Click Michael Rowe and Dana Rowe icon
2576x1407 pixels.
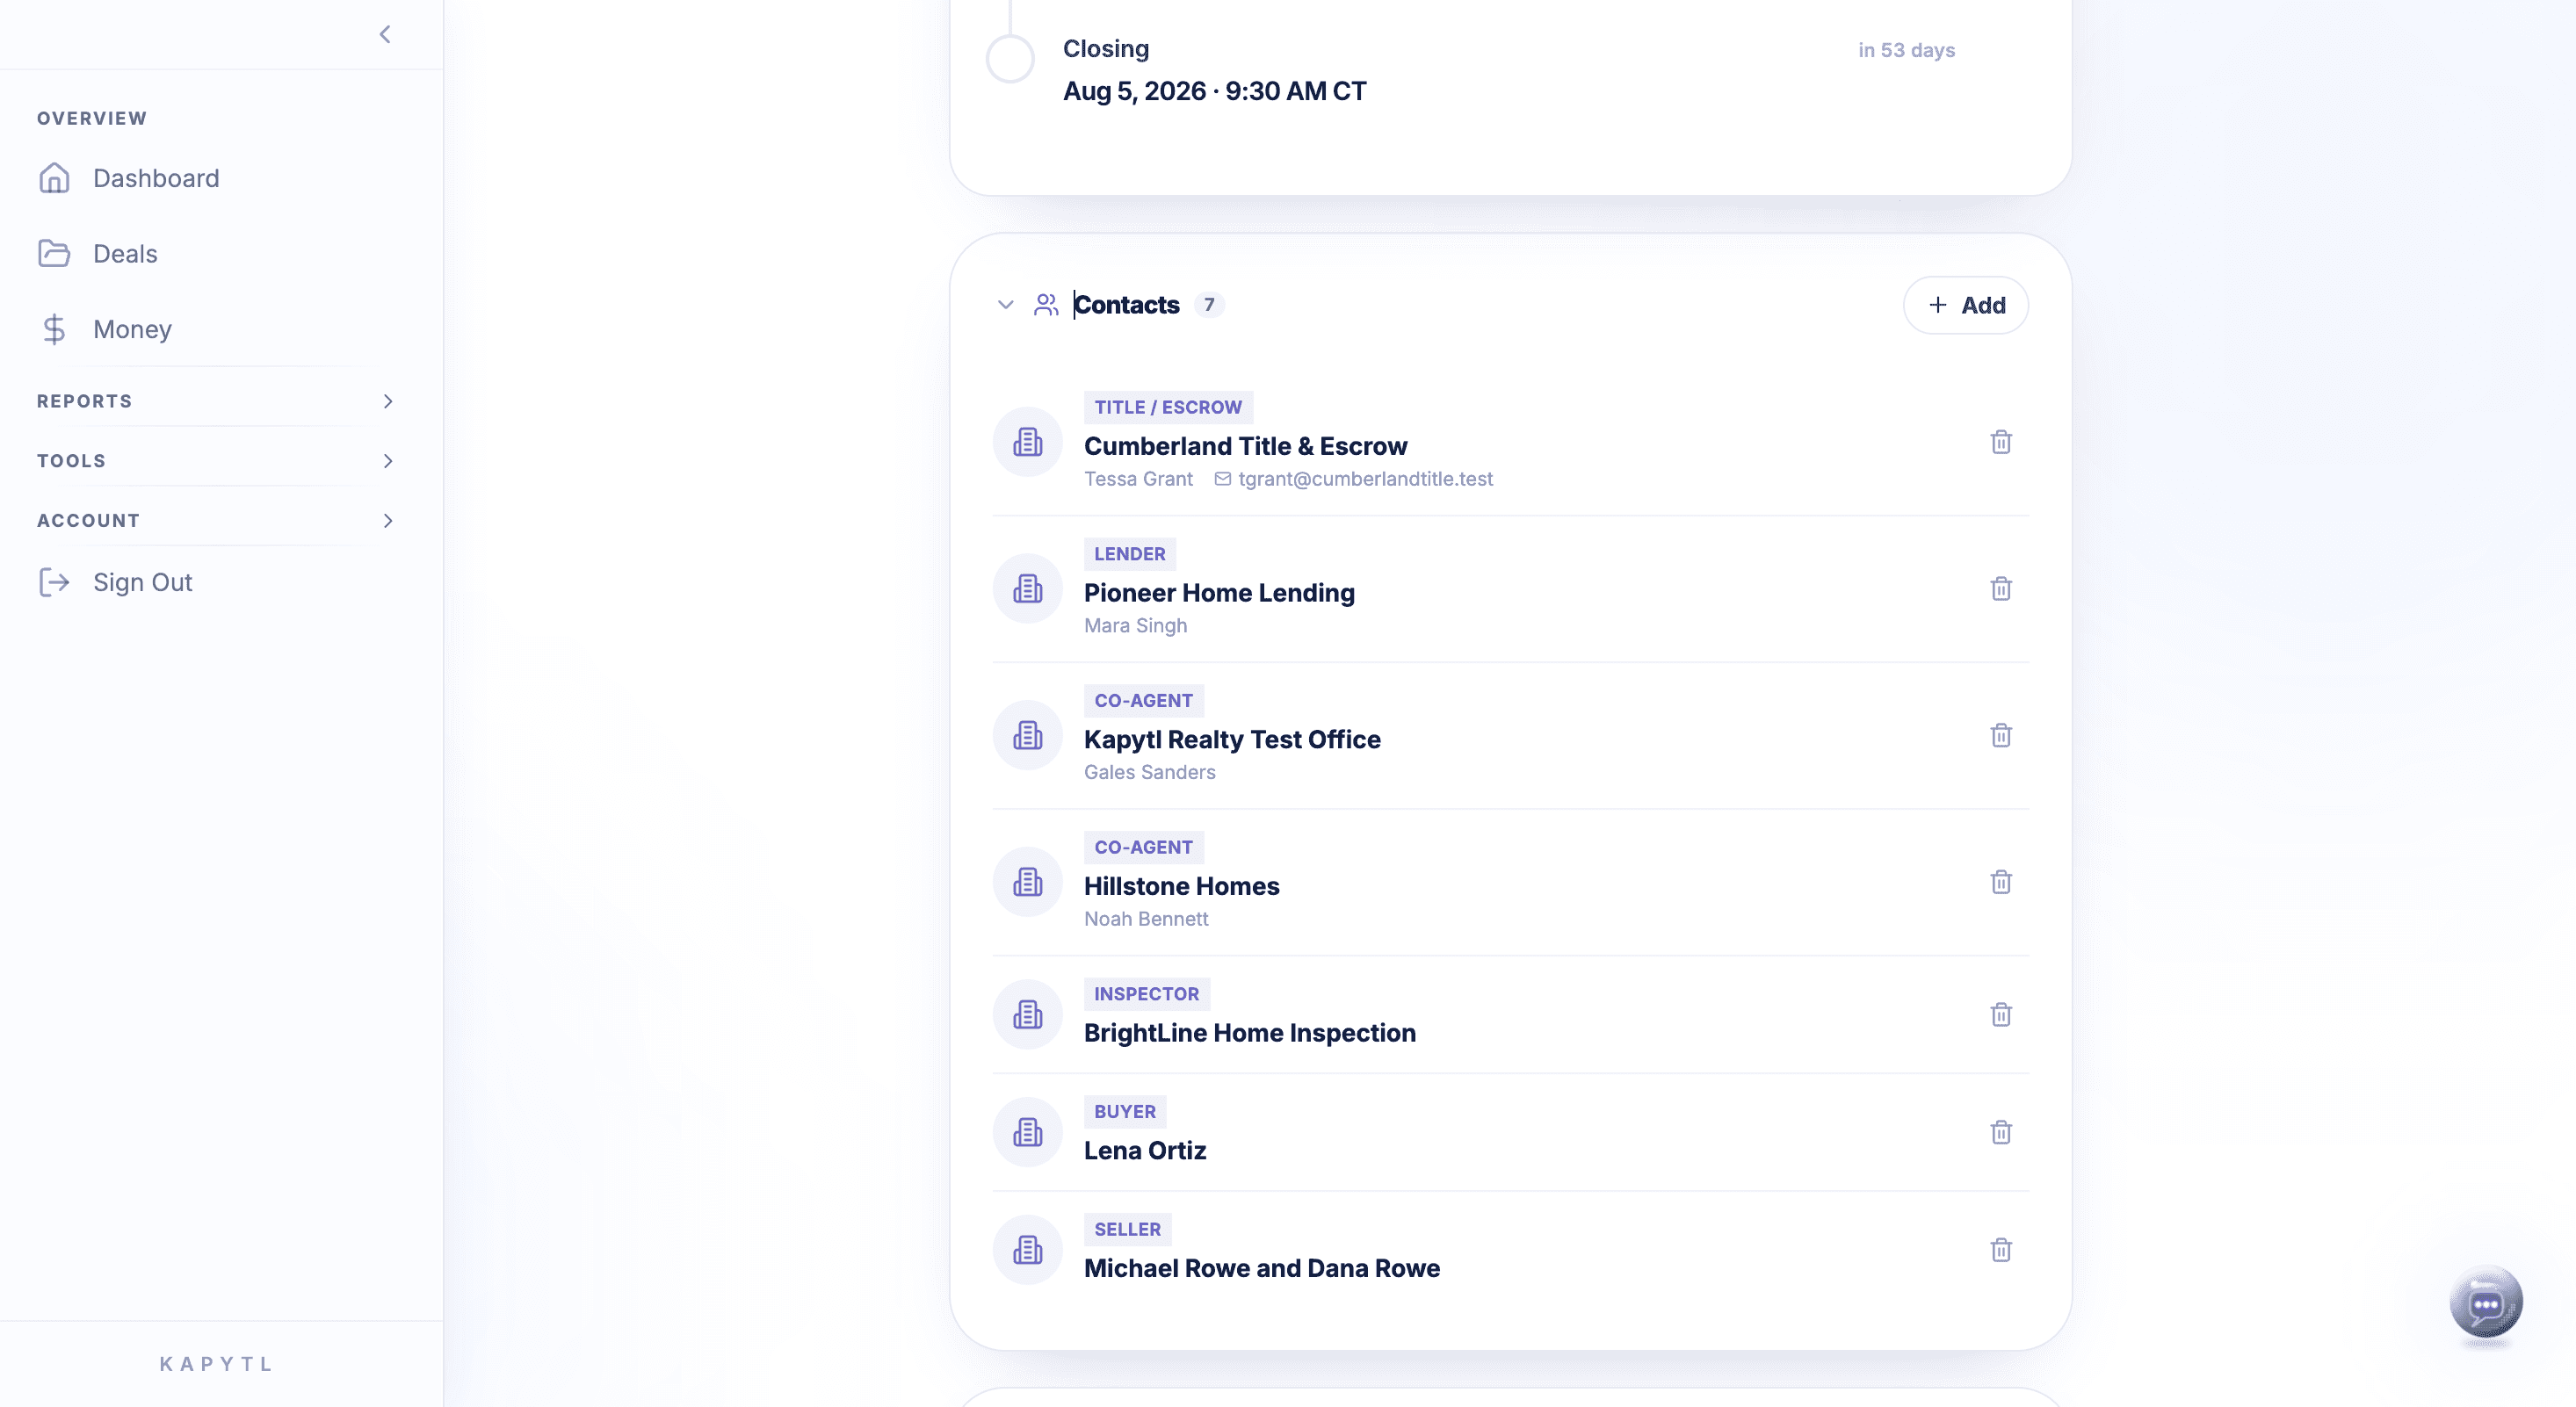pos(1028,1250)
